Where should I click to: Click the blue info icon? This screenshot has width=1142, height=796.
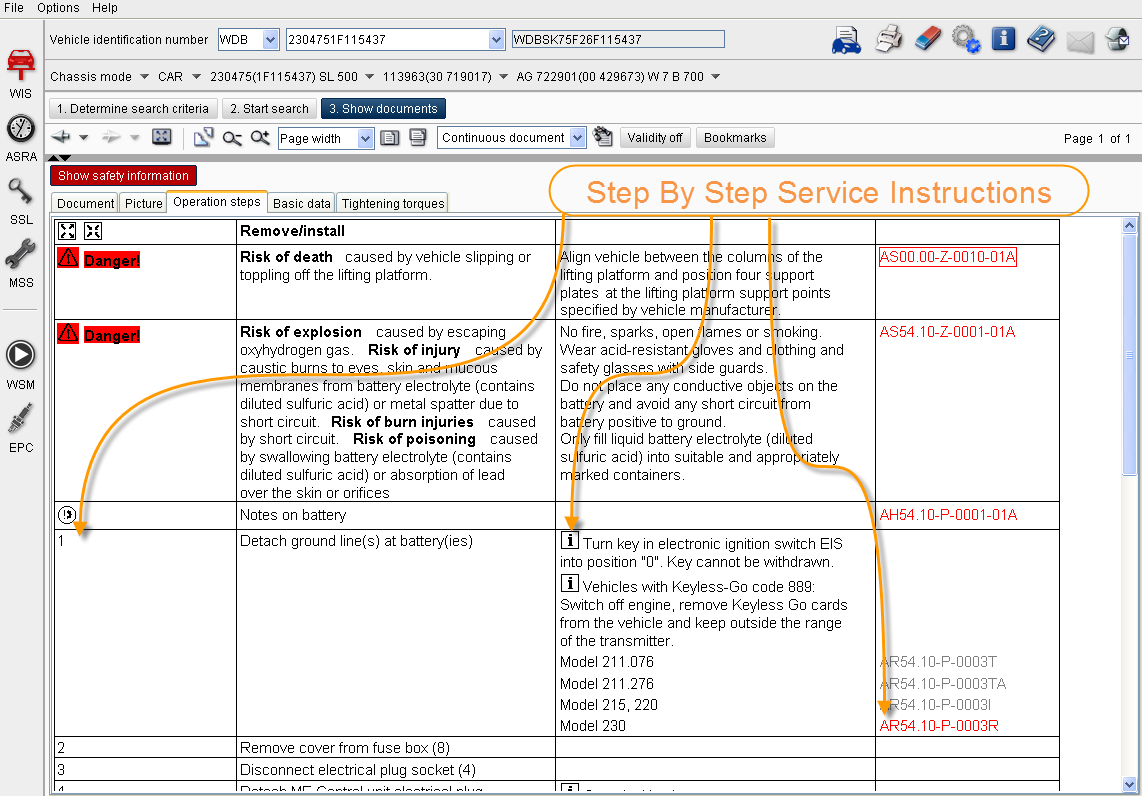tap(1004, 38)
